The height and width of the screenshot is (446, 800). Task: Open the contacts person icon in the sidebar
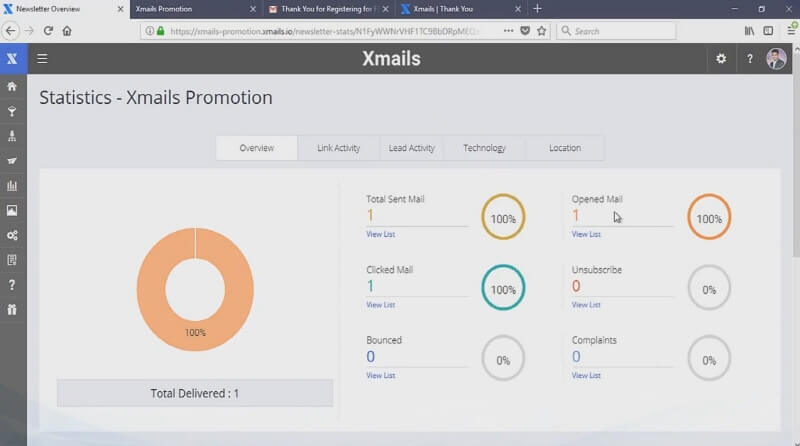12,136
